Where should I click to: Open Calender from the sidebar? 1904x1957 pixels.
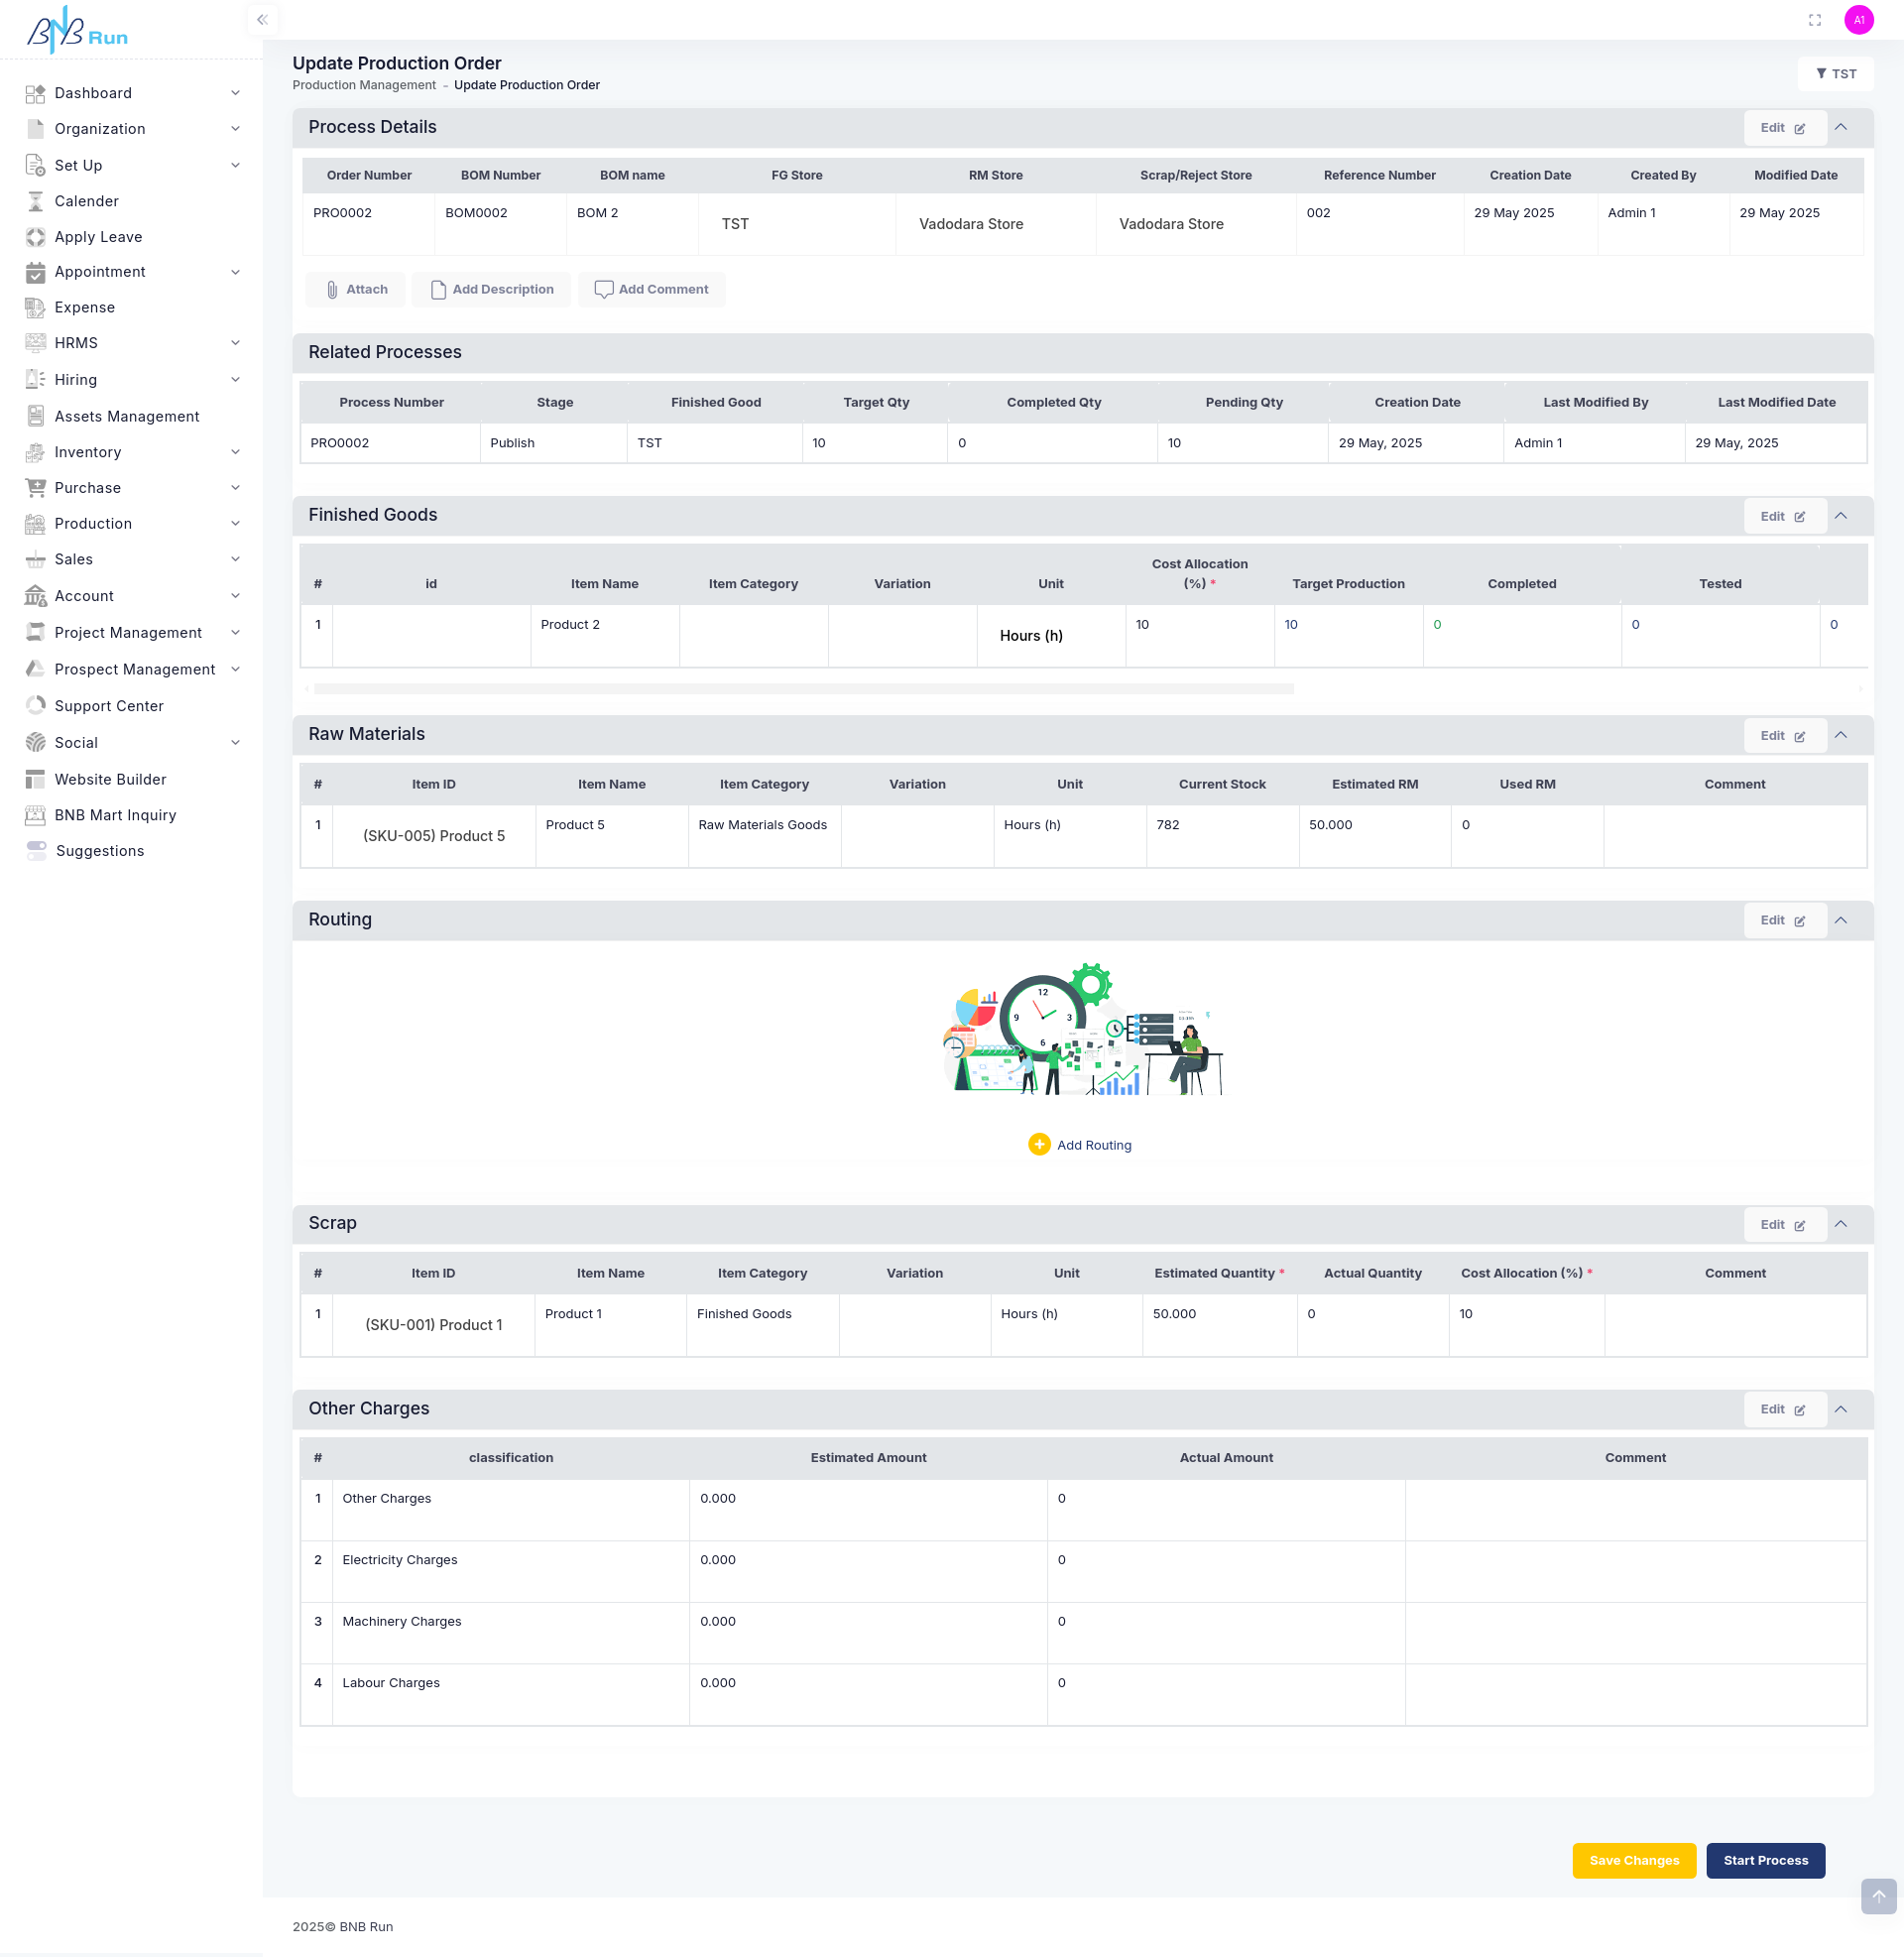pos(86,201)
